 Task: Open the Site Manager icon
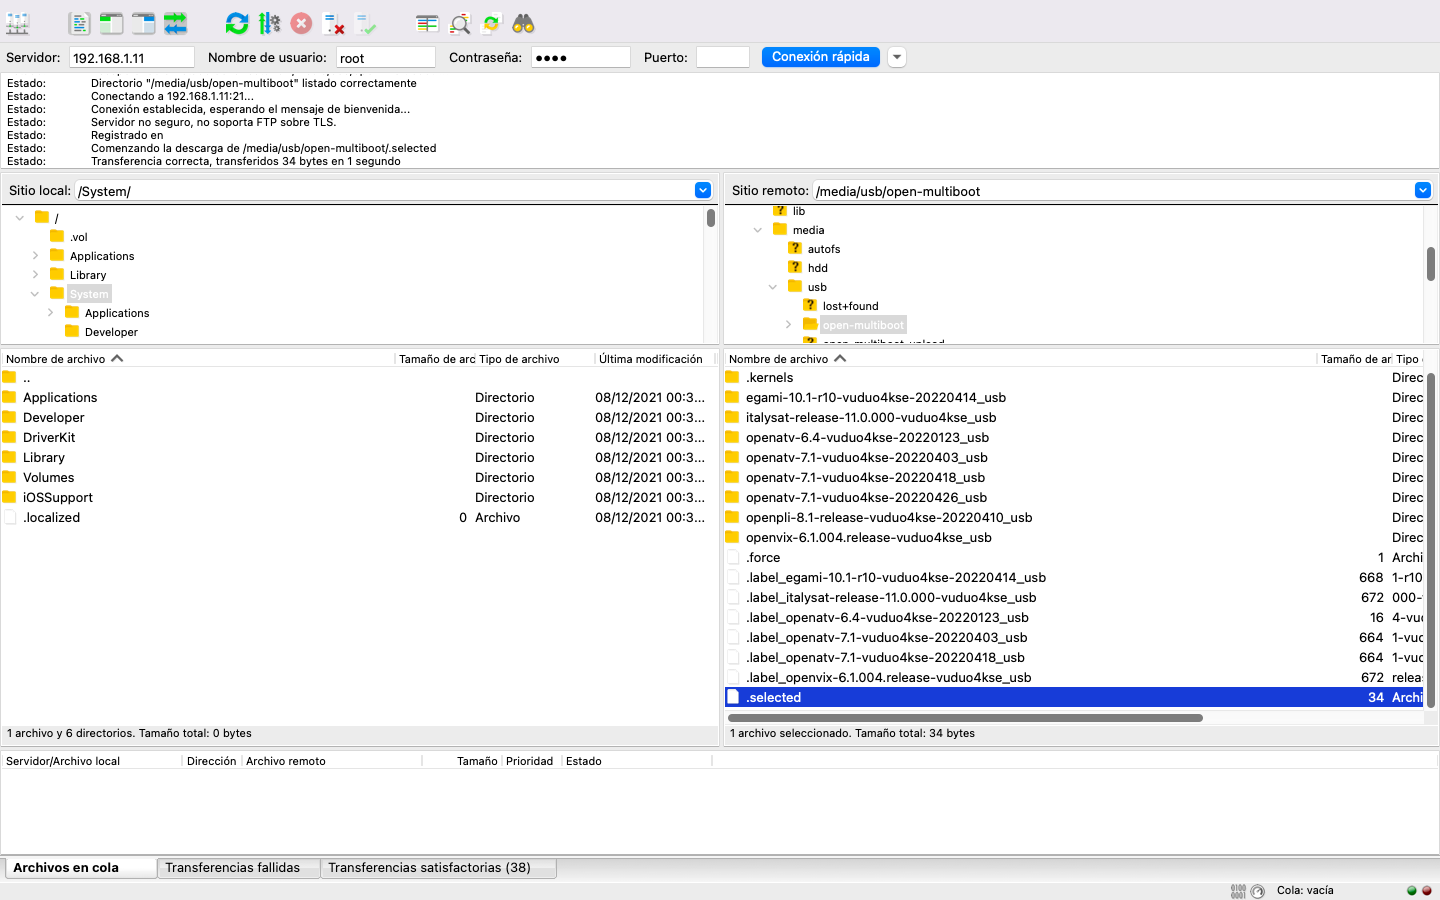pos(18,23)
